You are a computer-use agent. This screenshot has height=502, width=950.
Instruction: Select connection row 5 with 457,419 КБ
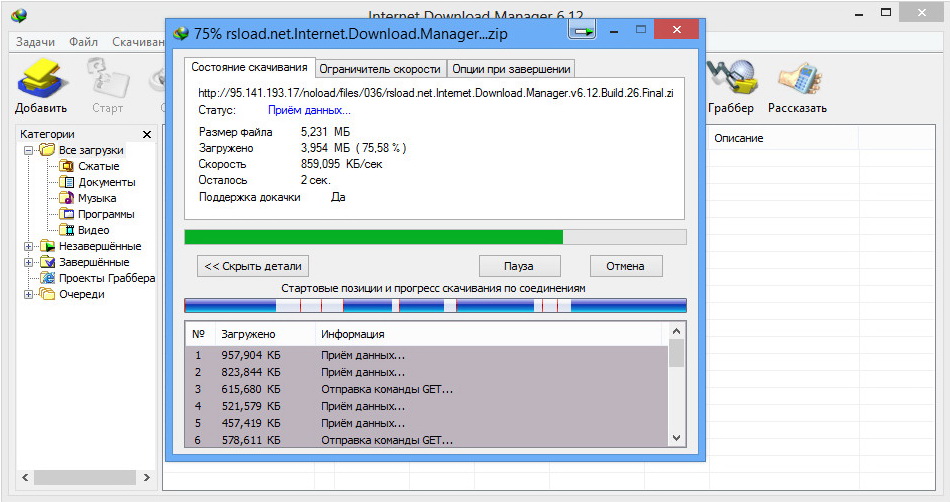pyautogui.click(x=427, y=423)
